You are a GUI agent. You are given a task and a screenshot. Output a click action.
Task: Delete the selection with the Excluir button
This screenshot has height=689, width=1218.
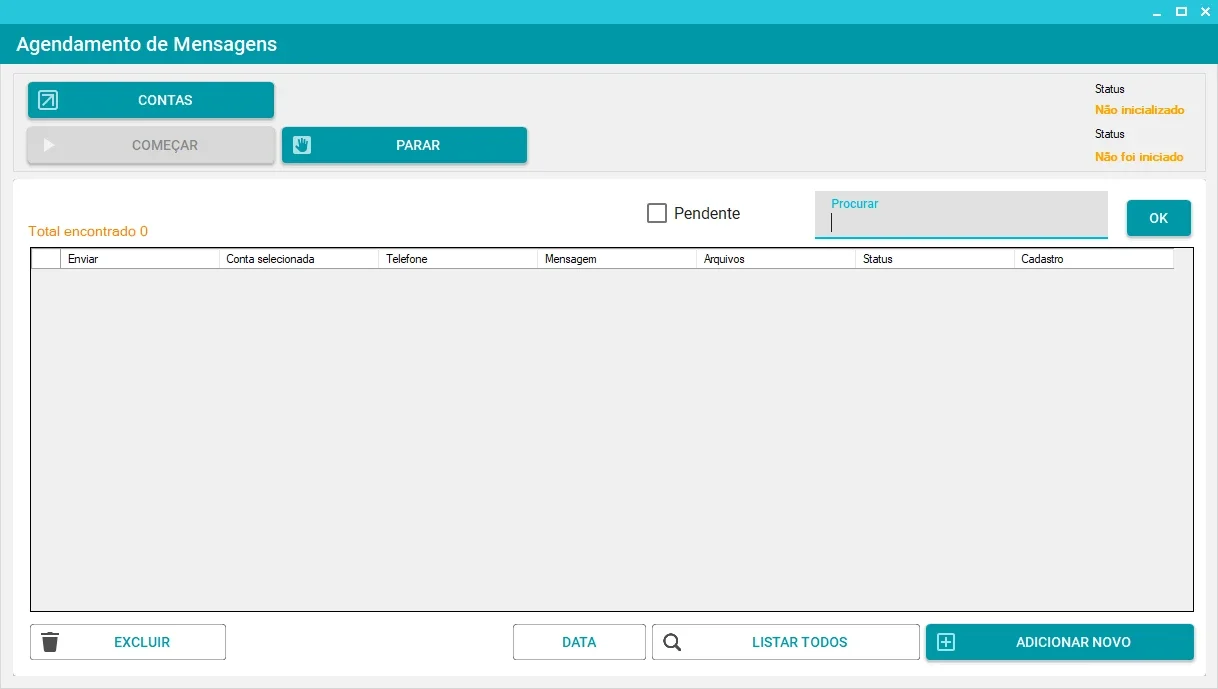click(x=128, y=642)
